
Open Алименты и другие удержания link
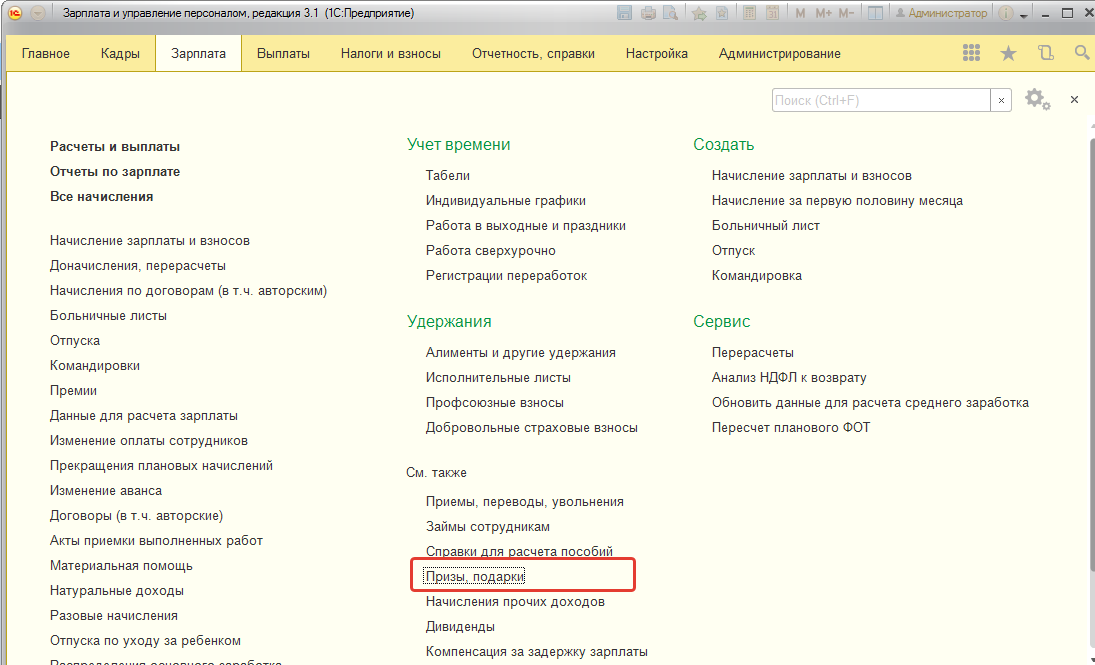pyautogui.click(x=521, y=353)
